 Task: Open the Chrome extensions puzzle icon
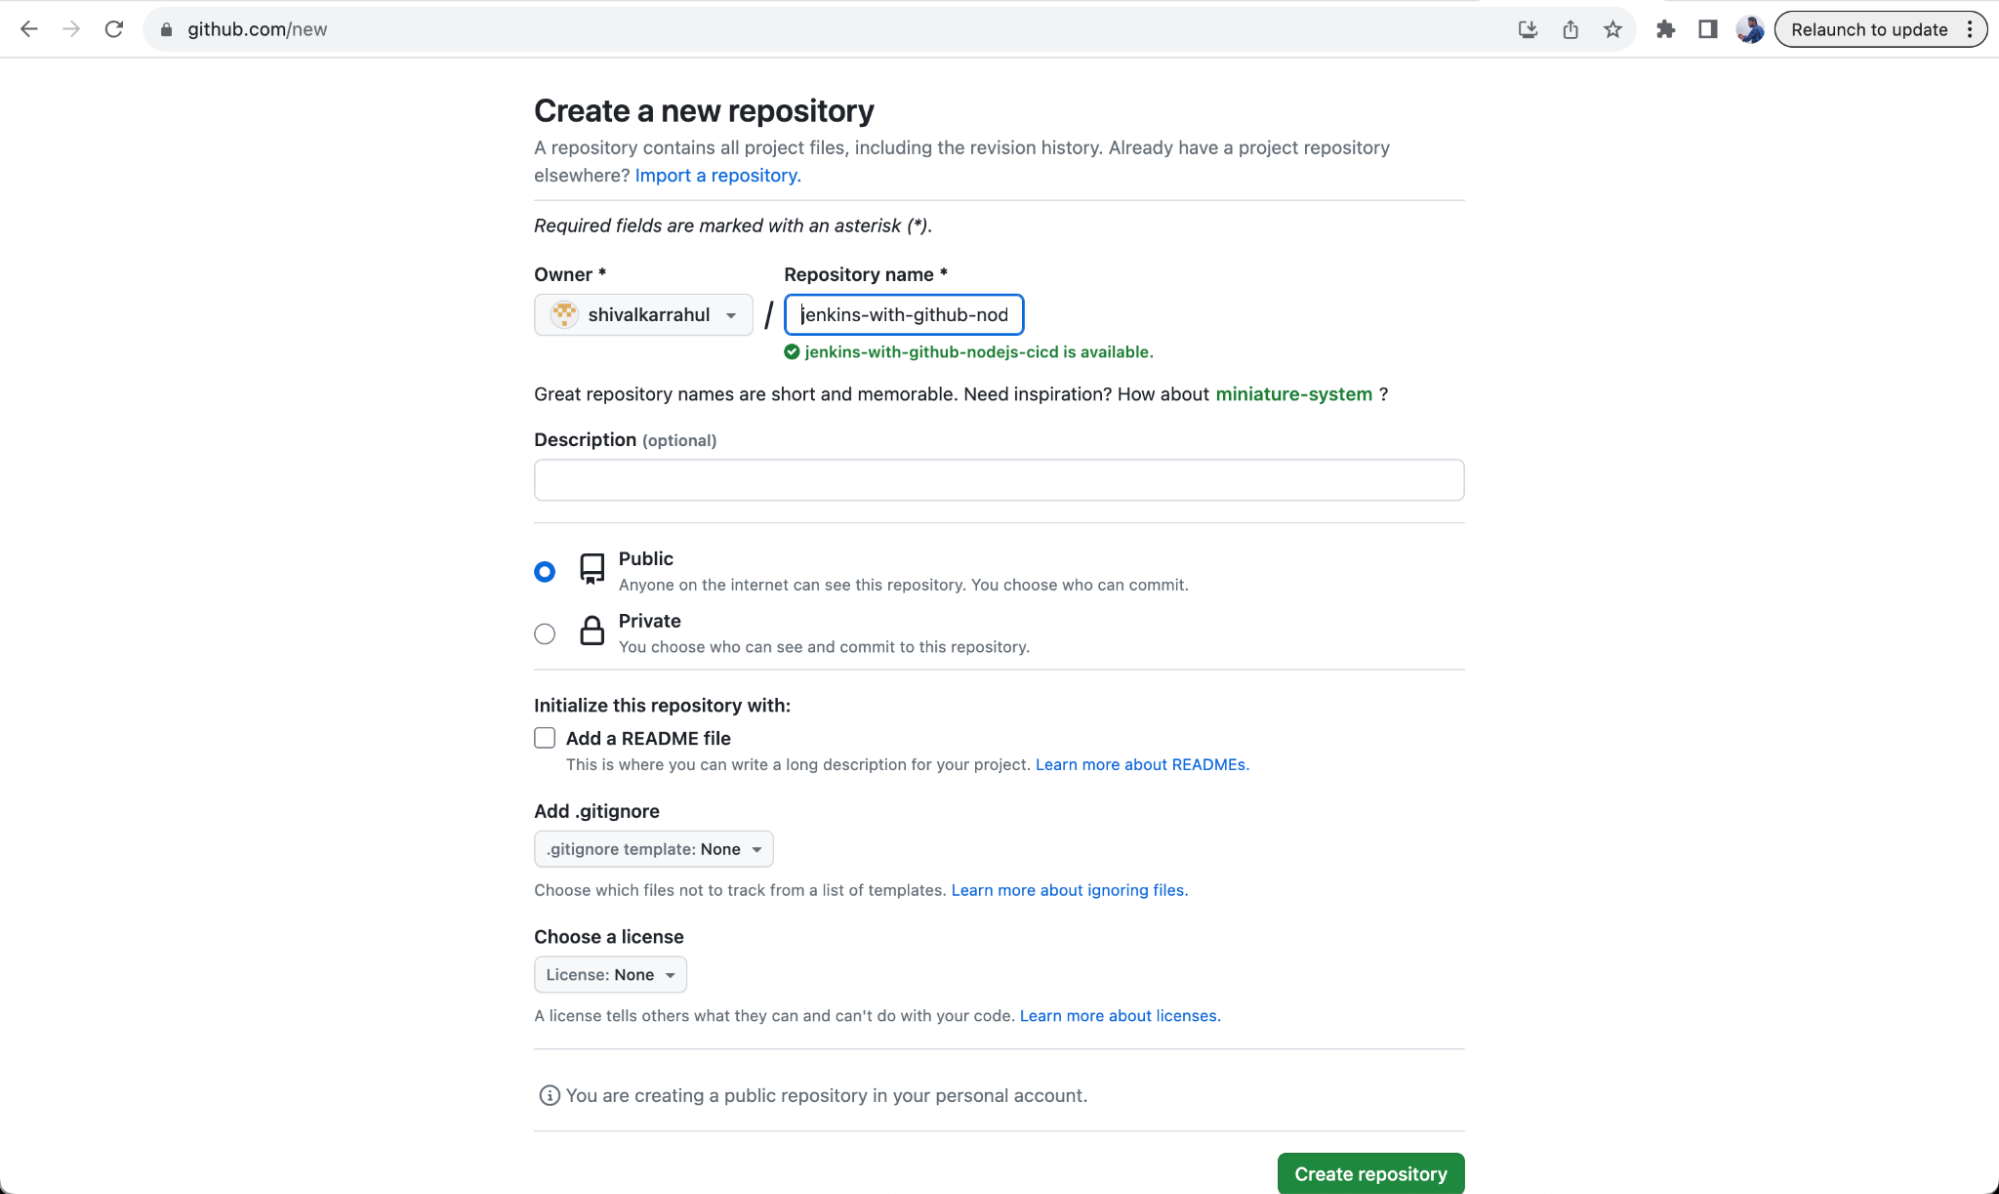click(1665, 29)
